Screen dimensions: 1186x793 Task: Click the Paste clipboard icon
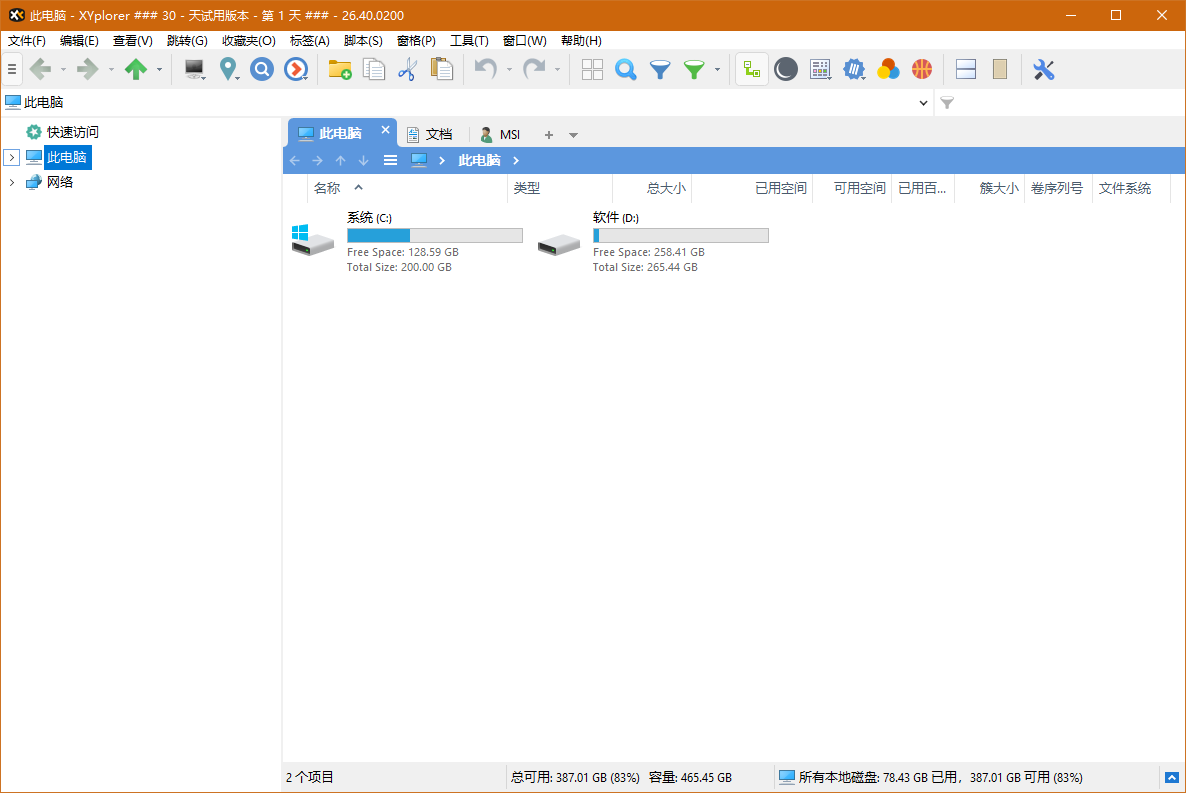tap(442, 70)
